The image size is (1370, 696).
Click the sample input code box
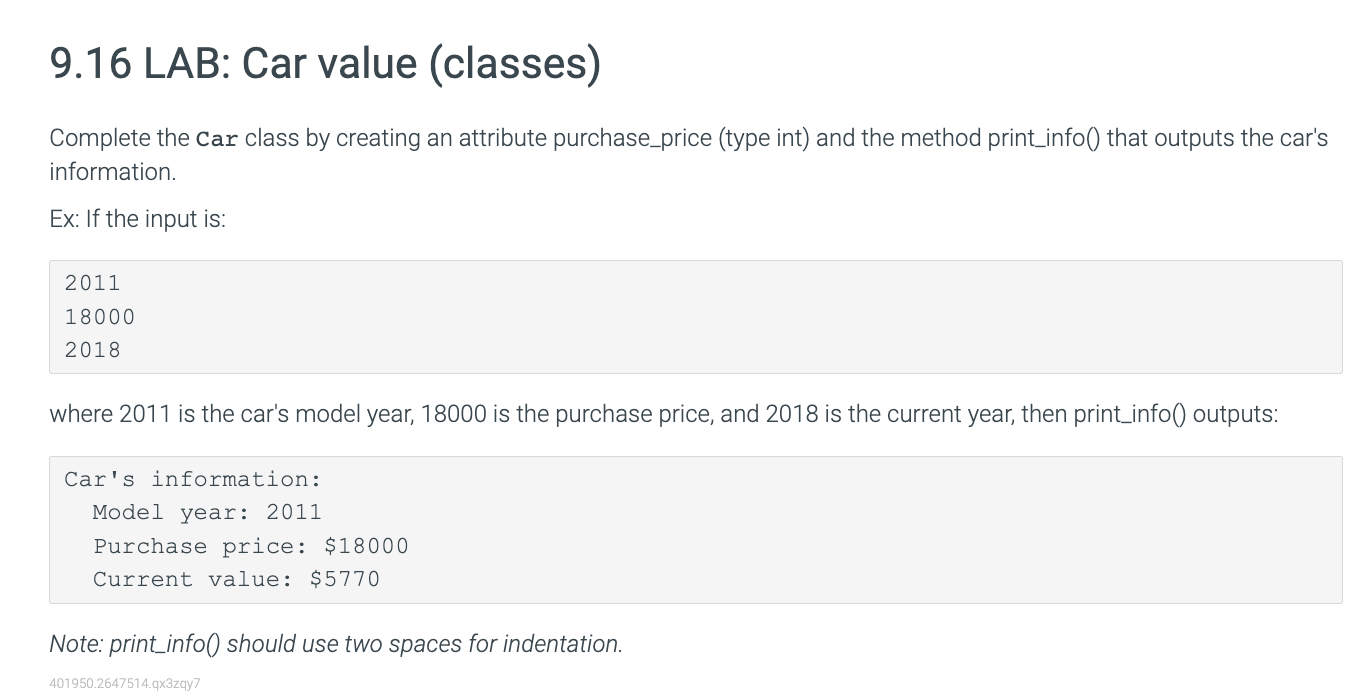pyautogui.click(x=695, y=317)
